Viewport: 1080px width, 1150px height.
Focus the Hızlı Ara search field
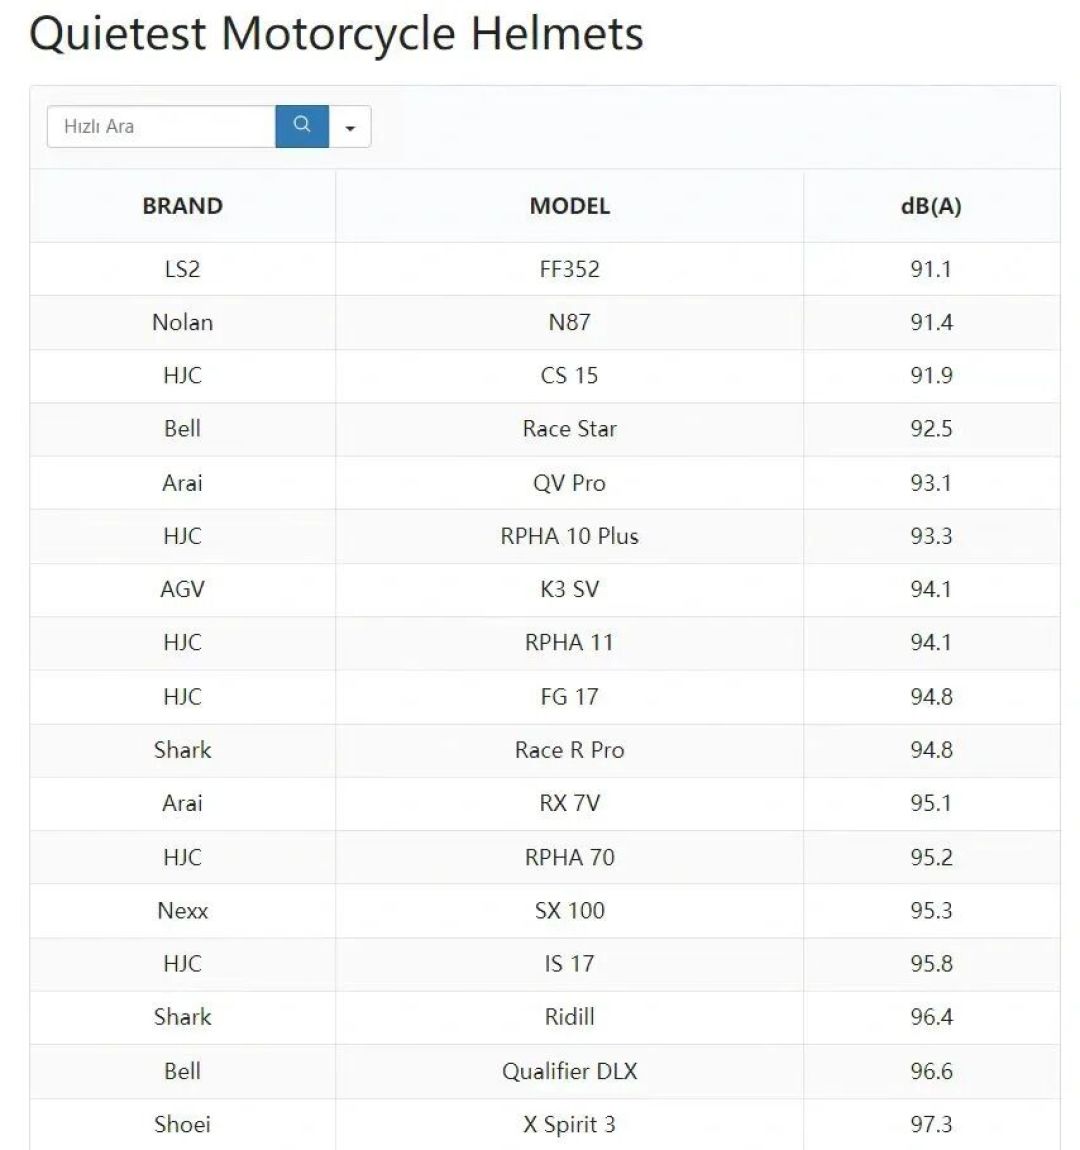[x=161, y=126]
